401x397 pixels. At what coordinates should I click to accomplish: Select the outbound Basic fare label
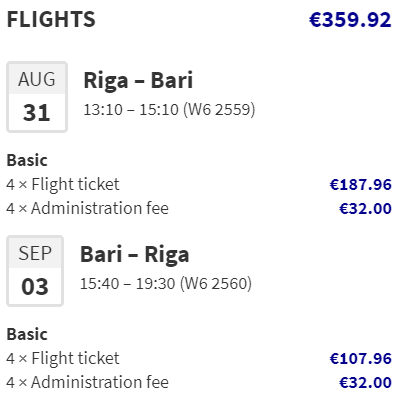coord(27,160)
